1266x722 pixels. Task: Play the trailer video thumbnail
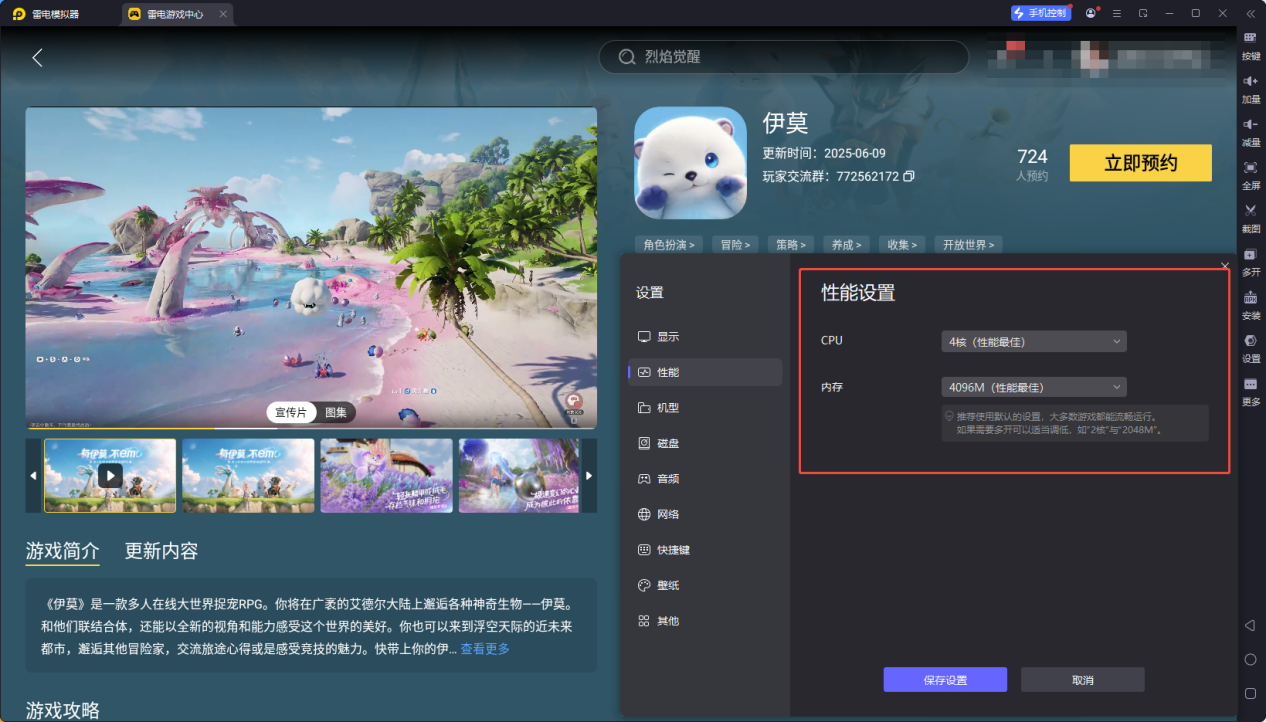pyautogui.click(x=110, y=475)
